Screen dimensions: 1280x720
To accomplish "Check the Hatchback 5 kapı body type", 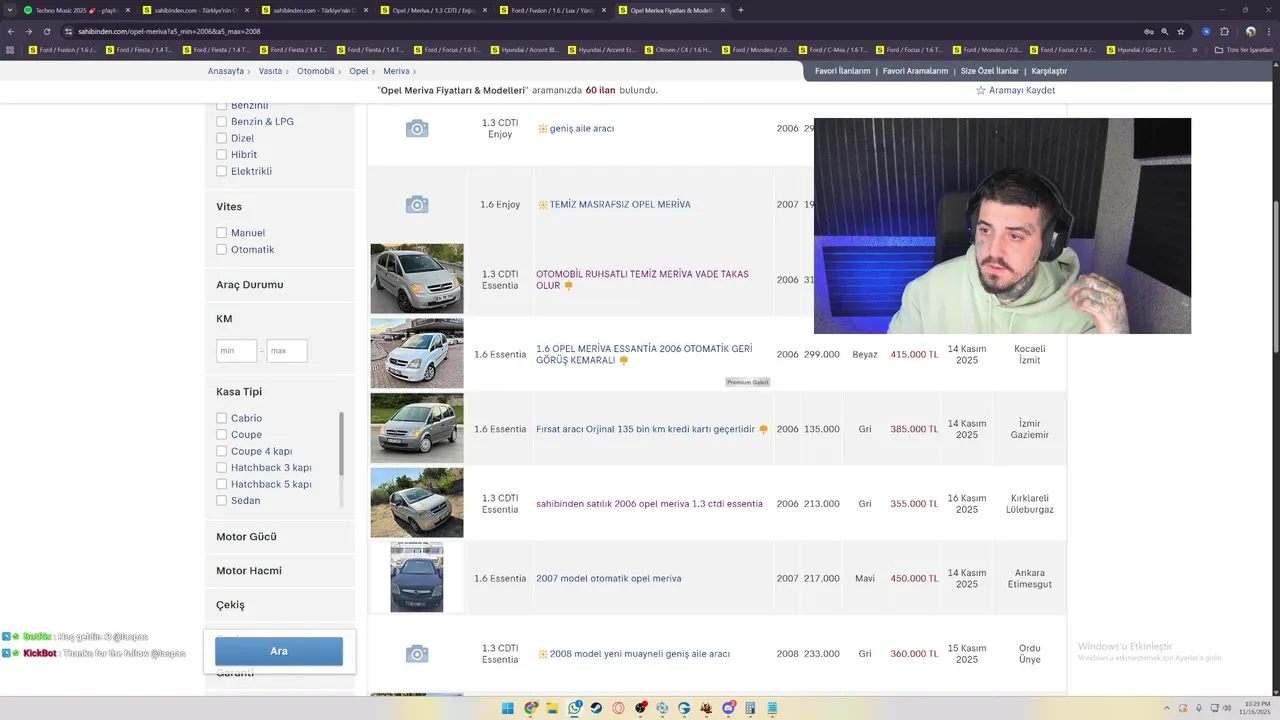I will (222, 484).
